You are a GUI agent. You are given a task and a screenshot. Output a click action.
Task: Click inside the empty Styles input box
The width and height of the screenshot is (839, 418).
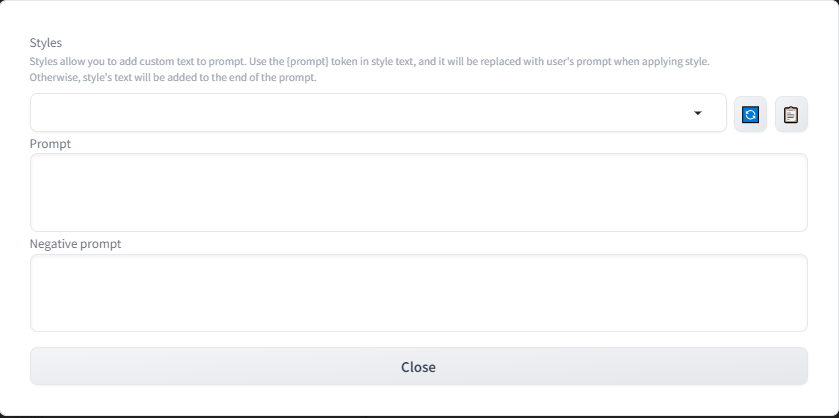point(359,112)
